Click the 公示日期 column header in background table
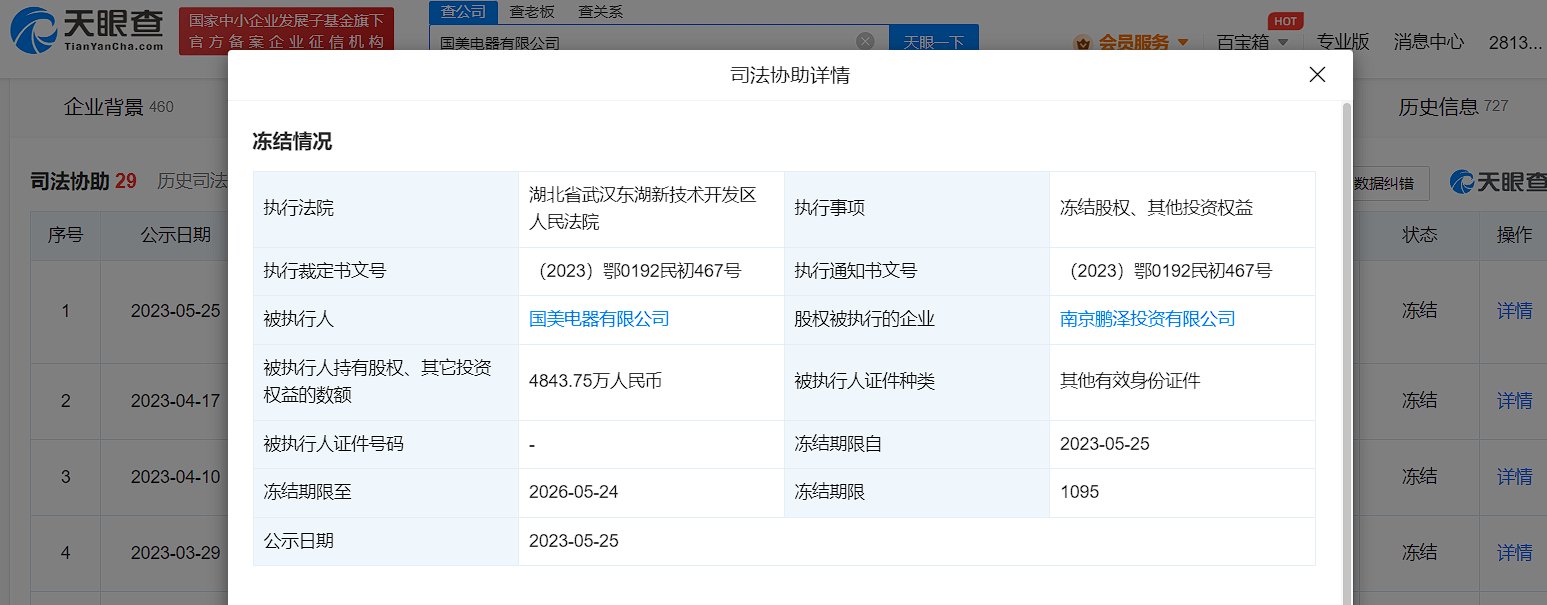The height and width of the screenshot is (605, 1547). click(176, 235)
